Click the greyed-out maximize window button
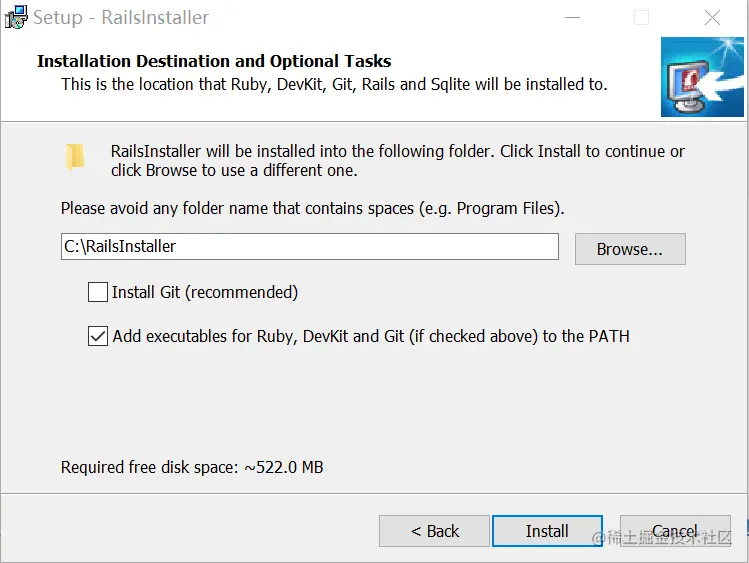This screenshot has height=563, width=749. pos(641,18)
